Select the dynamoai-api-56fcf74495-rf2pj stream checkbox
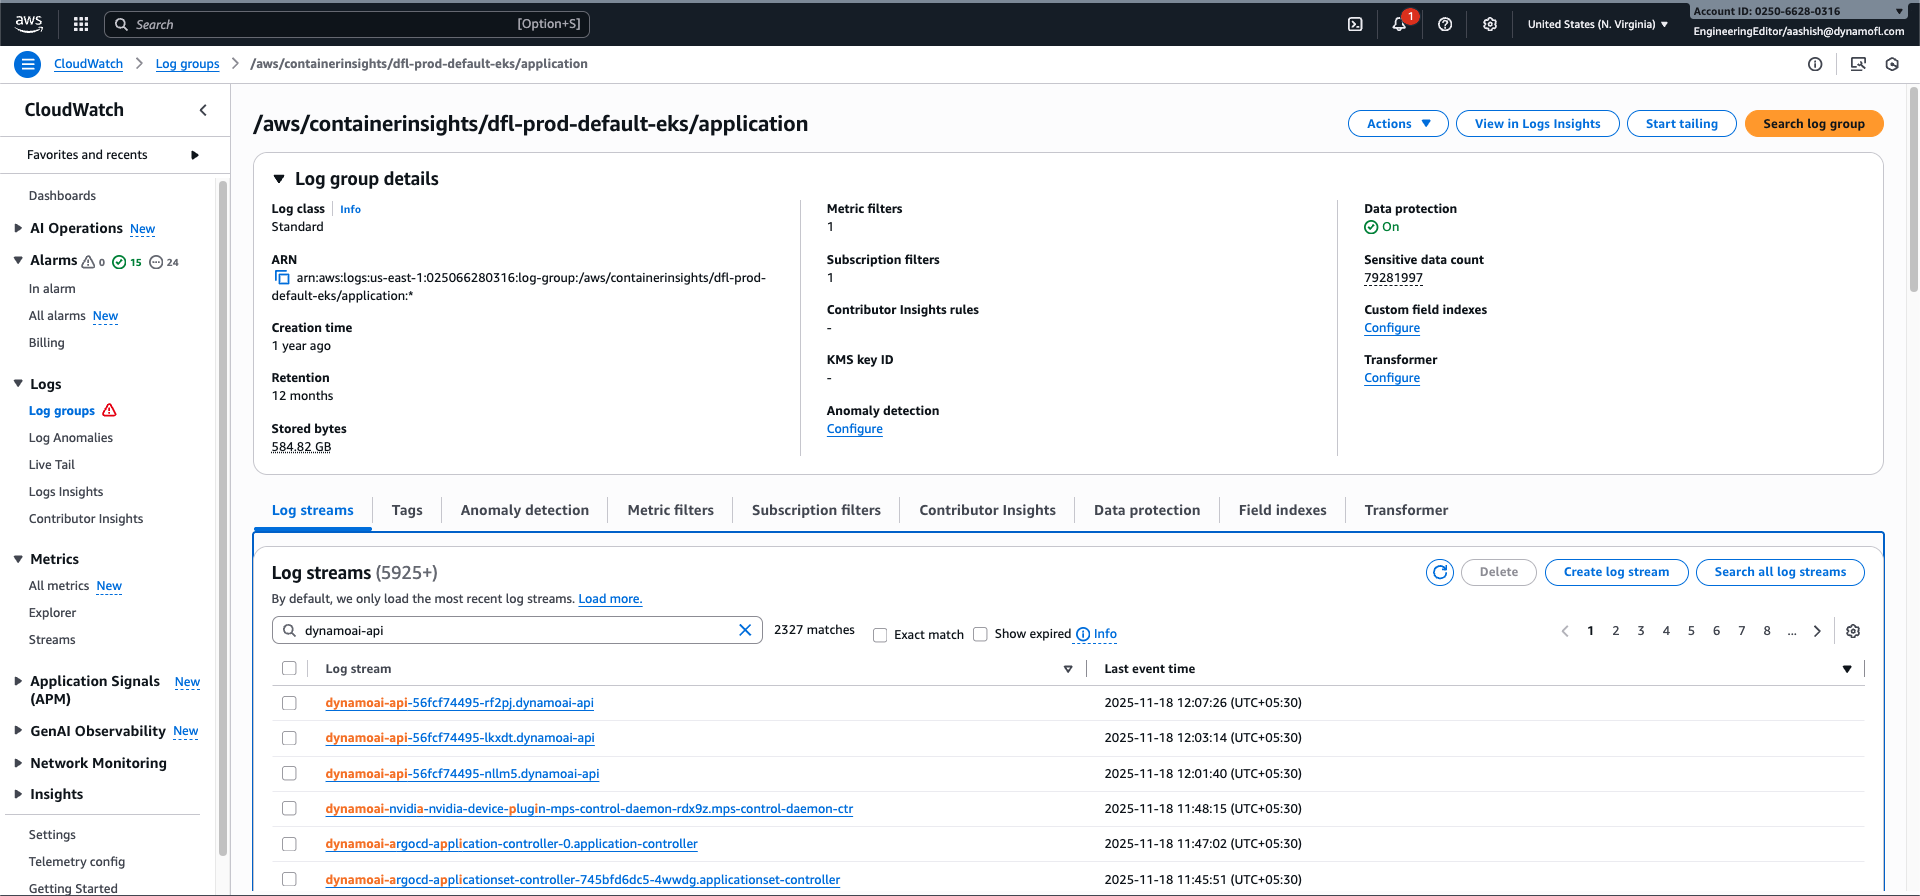Screen dimensions: 1920x896 pos(289,703)
